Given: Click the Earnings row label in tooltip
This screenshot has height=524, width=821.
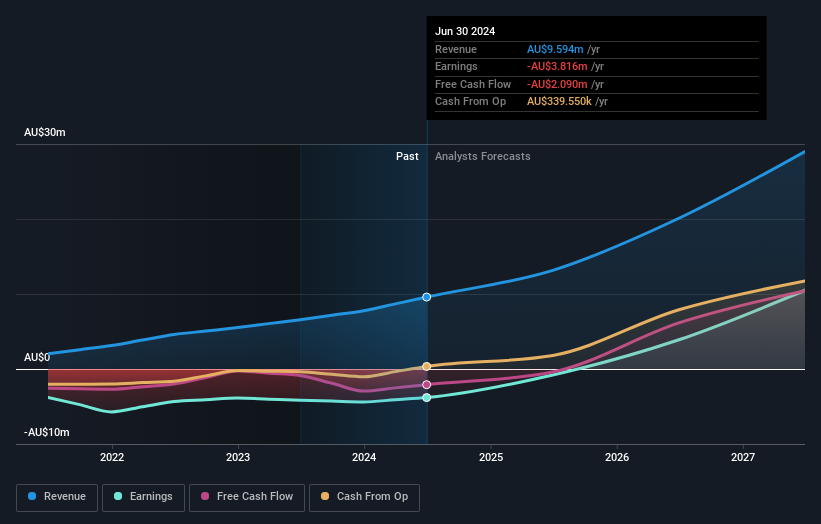Looking at the screenshot, I should (x=456, y=66).
